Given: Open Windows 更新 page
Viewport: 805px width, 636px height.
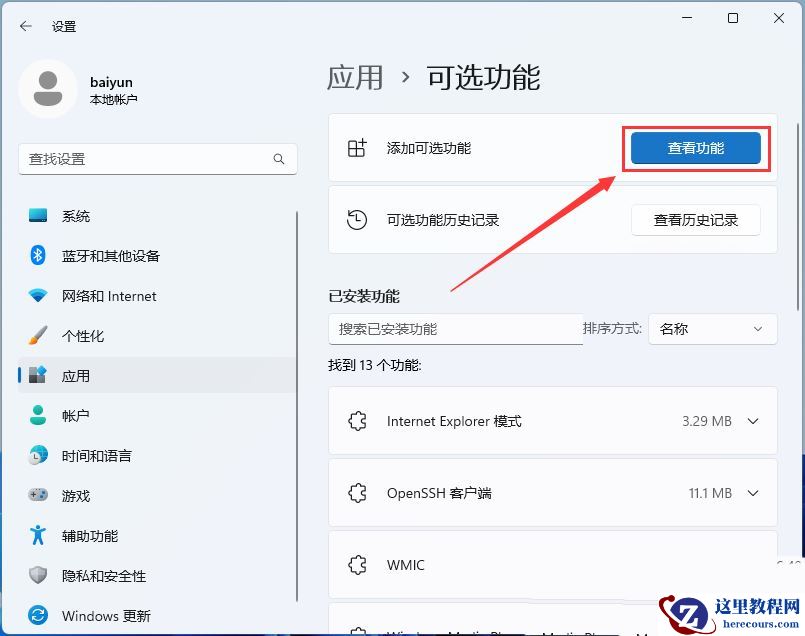Looking at the screenshot, I should pos(105,615).
